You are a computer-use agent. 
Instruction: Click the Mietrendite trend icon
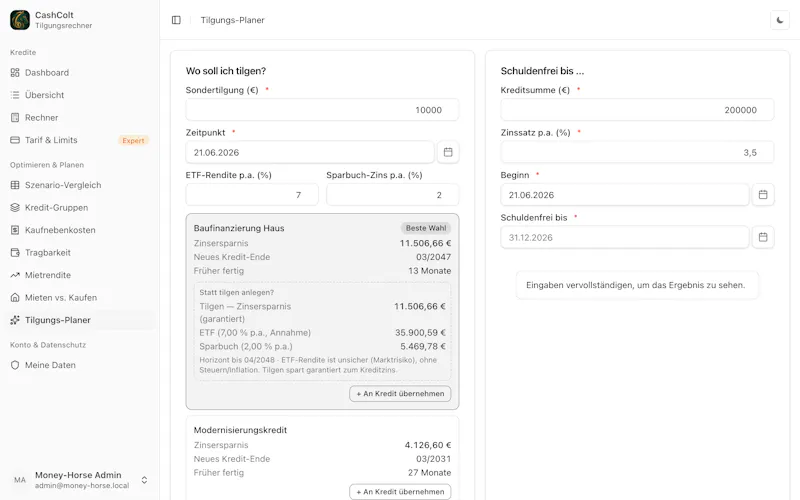15,275
